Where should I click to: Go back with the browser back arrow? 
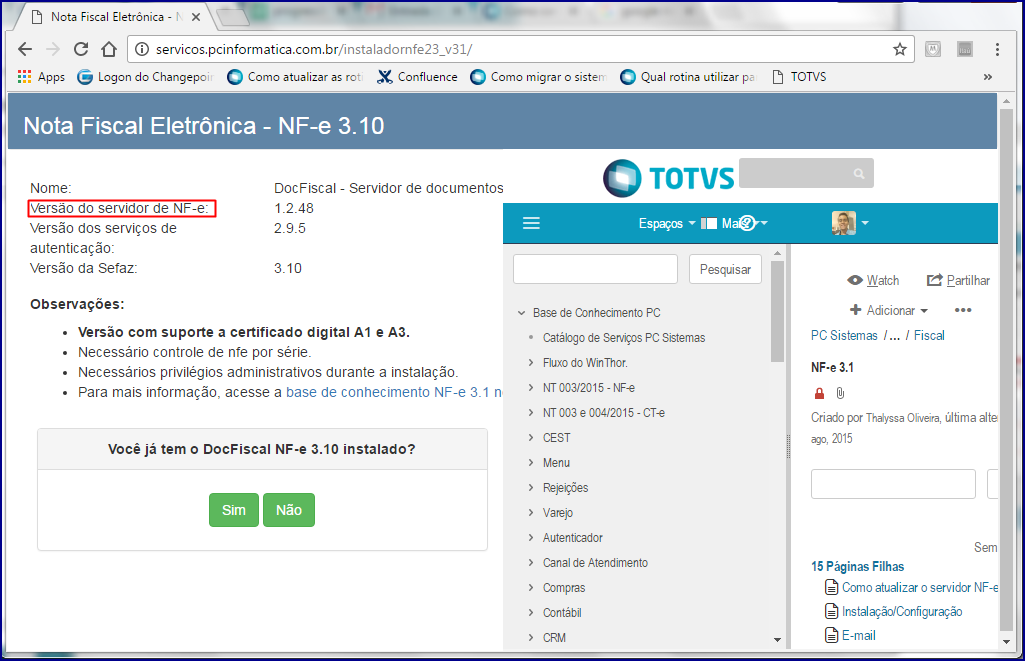click(25, 49)
